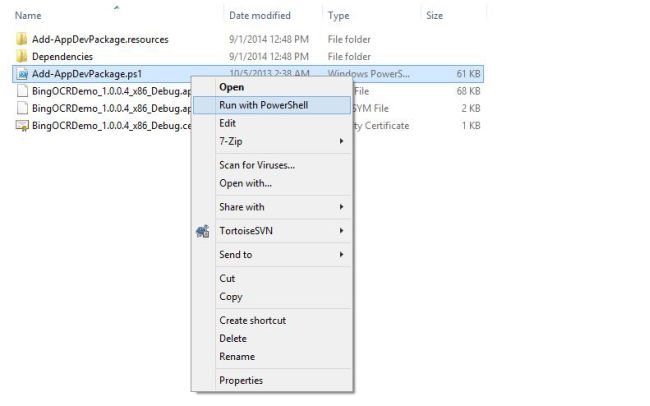Select the Dependencies folder name

pyautogui.click(x=62, y=56)
